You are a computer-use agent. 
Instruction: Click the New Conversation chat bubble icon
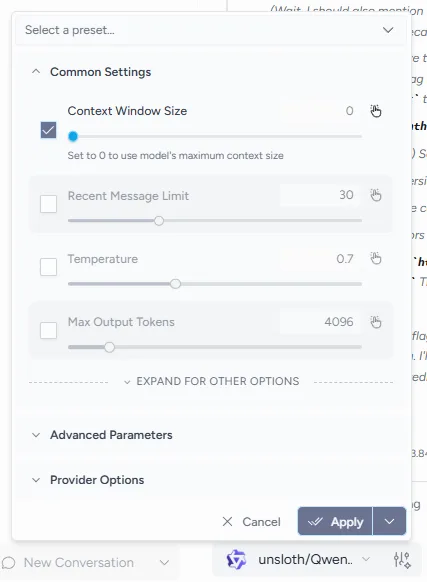9,563
